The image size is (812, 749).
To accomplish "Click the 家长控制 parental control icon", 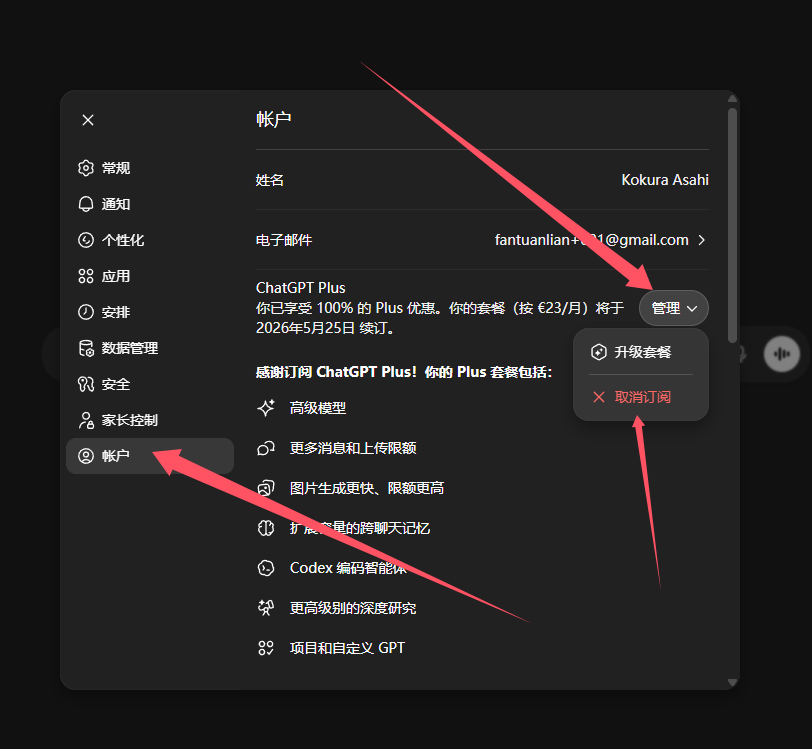I will point(86,420).
